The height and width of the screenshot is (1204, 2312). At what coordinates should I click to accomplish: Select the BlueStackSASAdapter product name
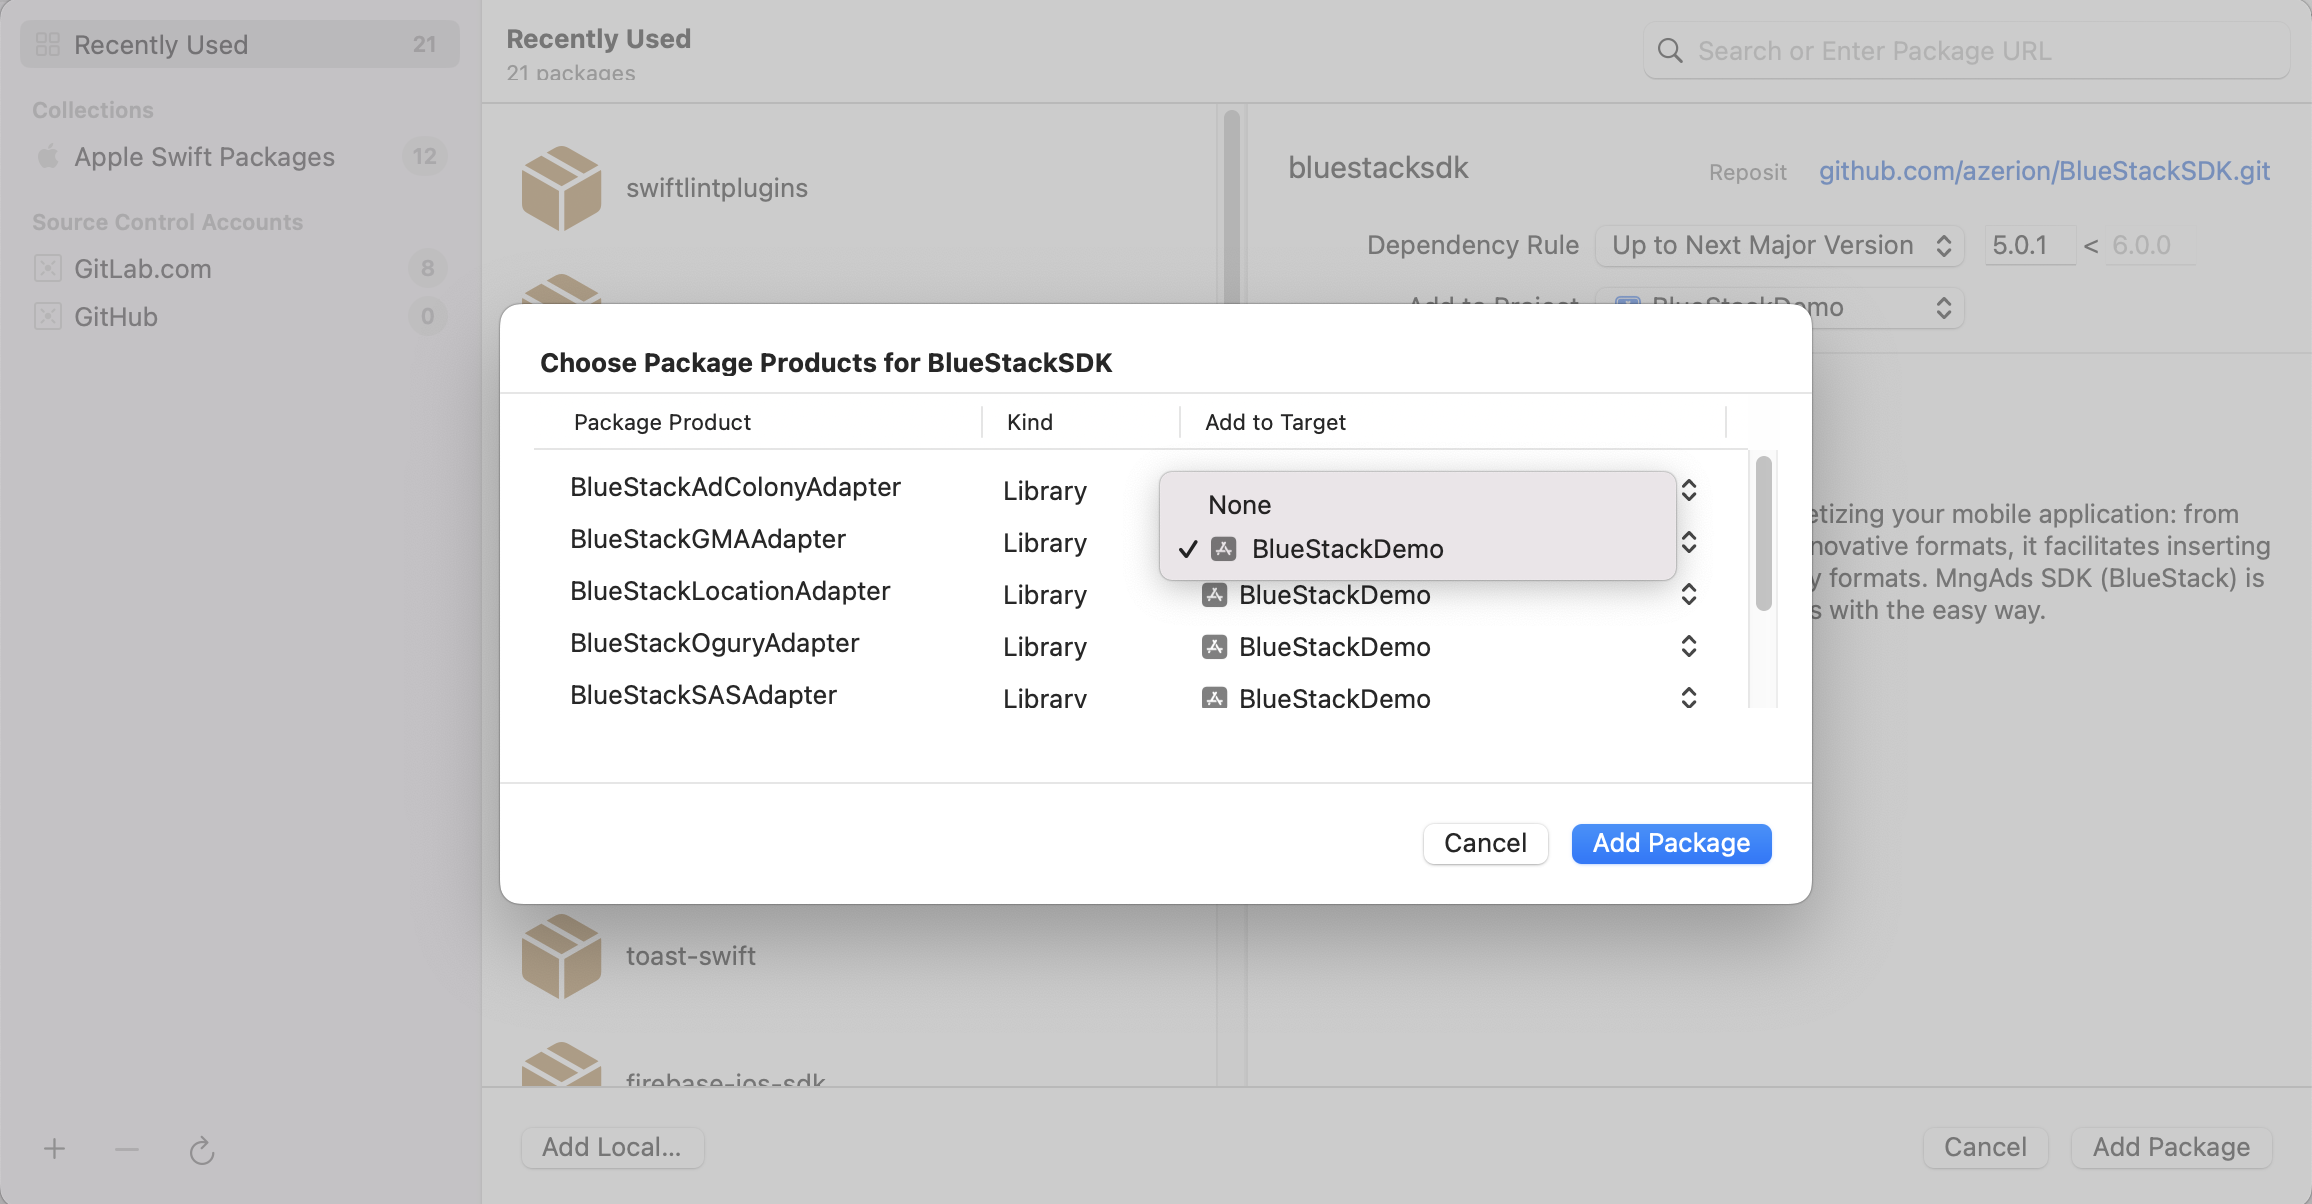point(703,695)
